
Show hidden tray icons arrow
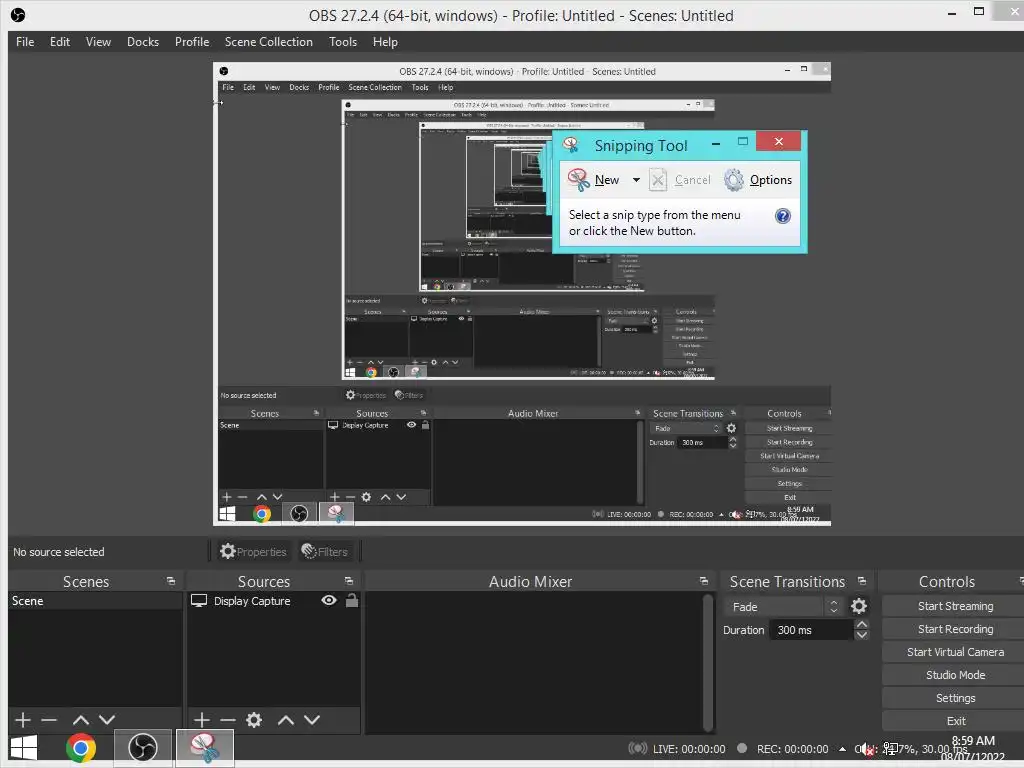click(842, 749)
